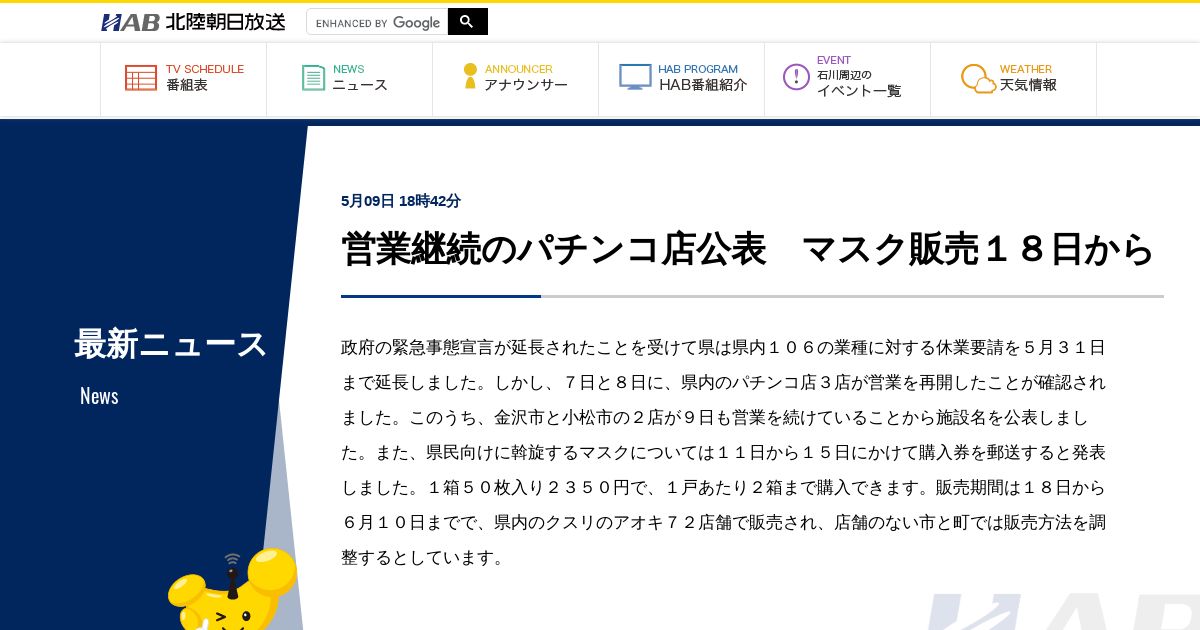Click the 最新ニュース sidebar heading

click(170, 344)
